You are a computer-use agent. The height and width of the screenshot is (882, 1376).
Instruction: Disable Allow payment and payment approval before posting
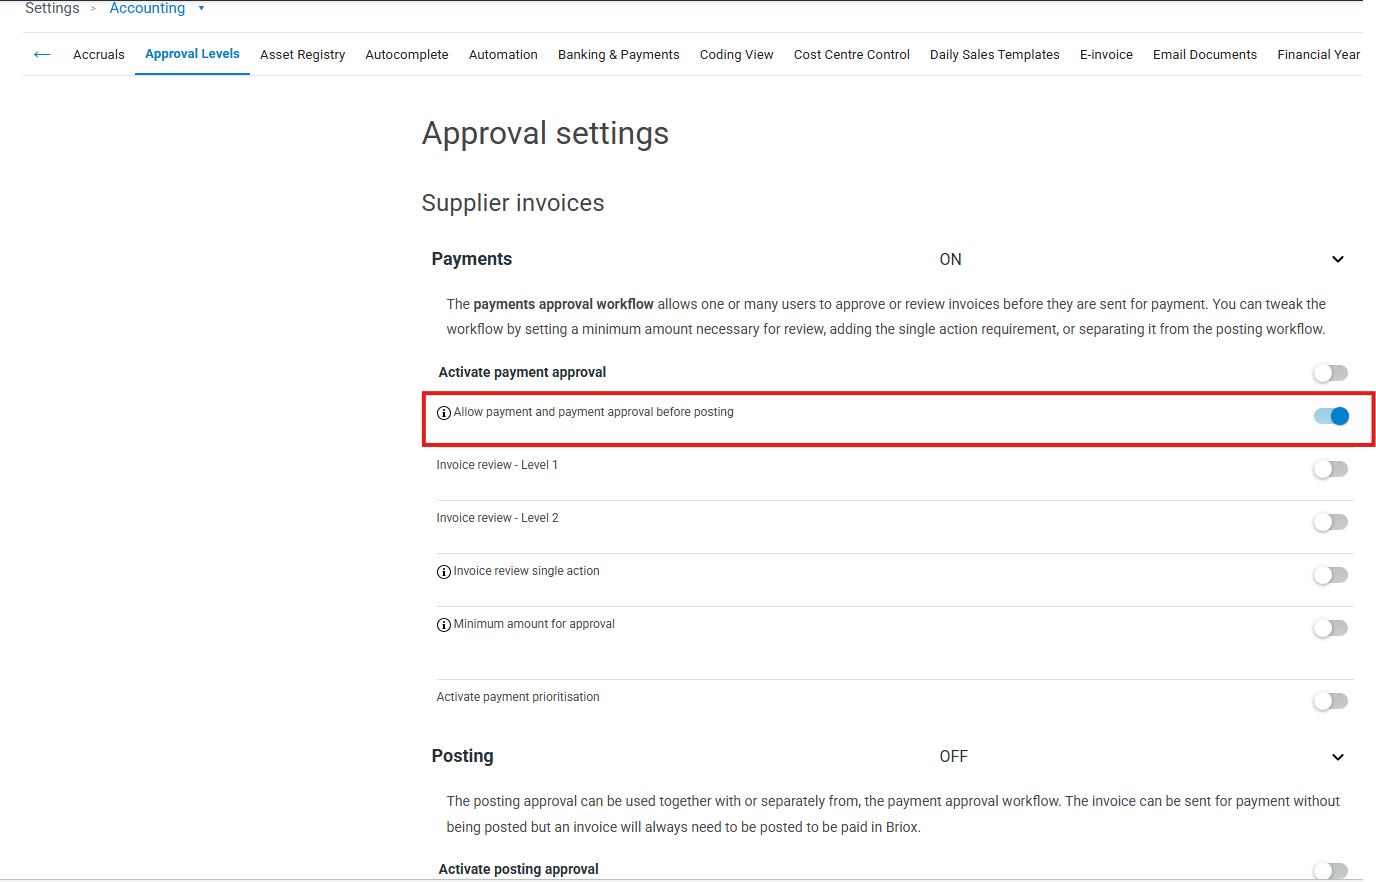(1330, 416)
